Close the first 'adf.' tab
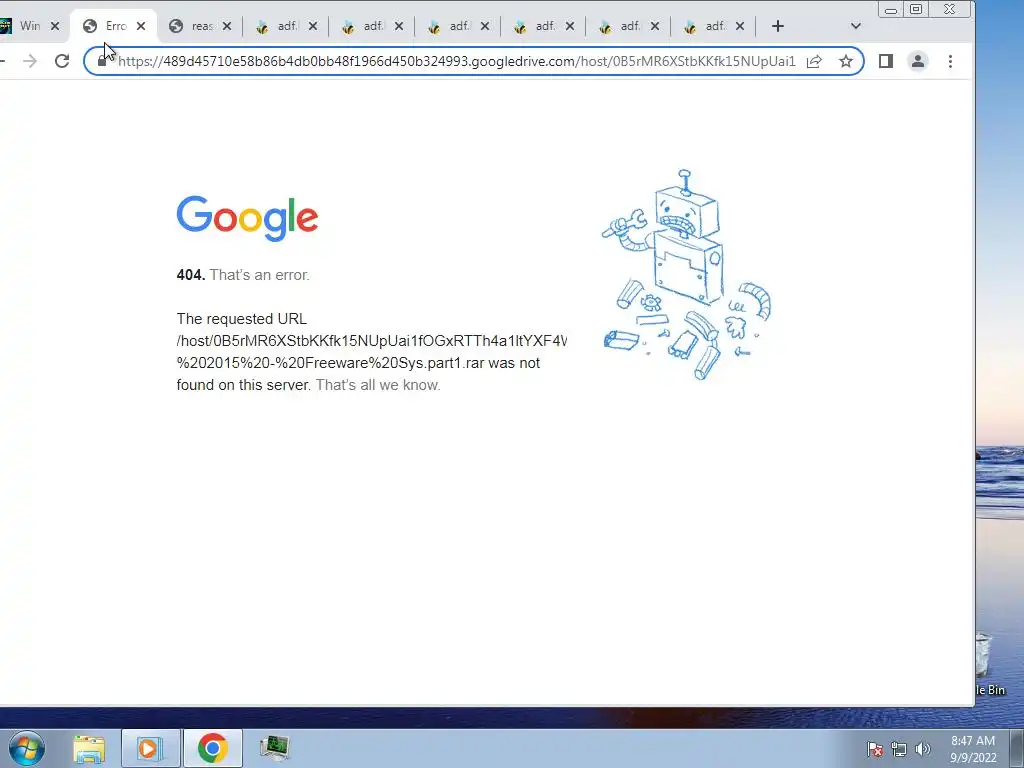This screenshot has width=1024, height=768. point(313,26)
